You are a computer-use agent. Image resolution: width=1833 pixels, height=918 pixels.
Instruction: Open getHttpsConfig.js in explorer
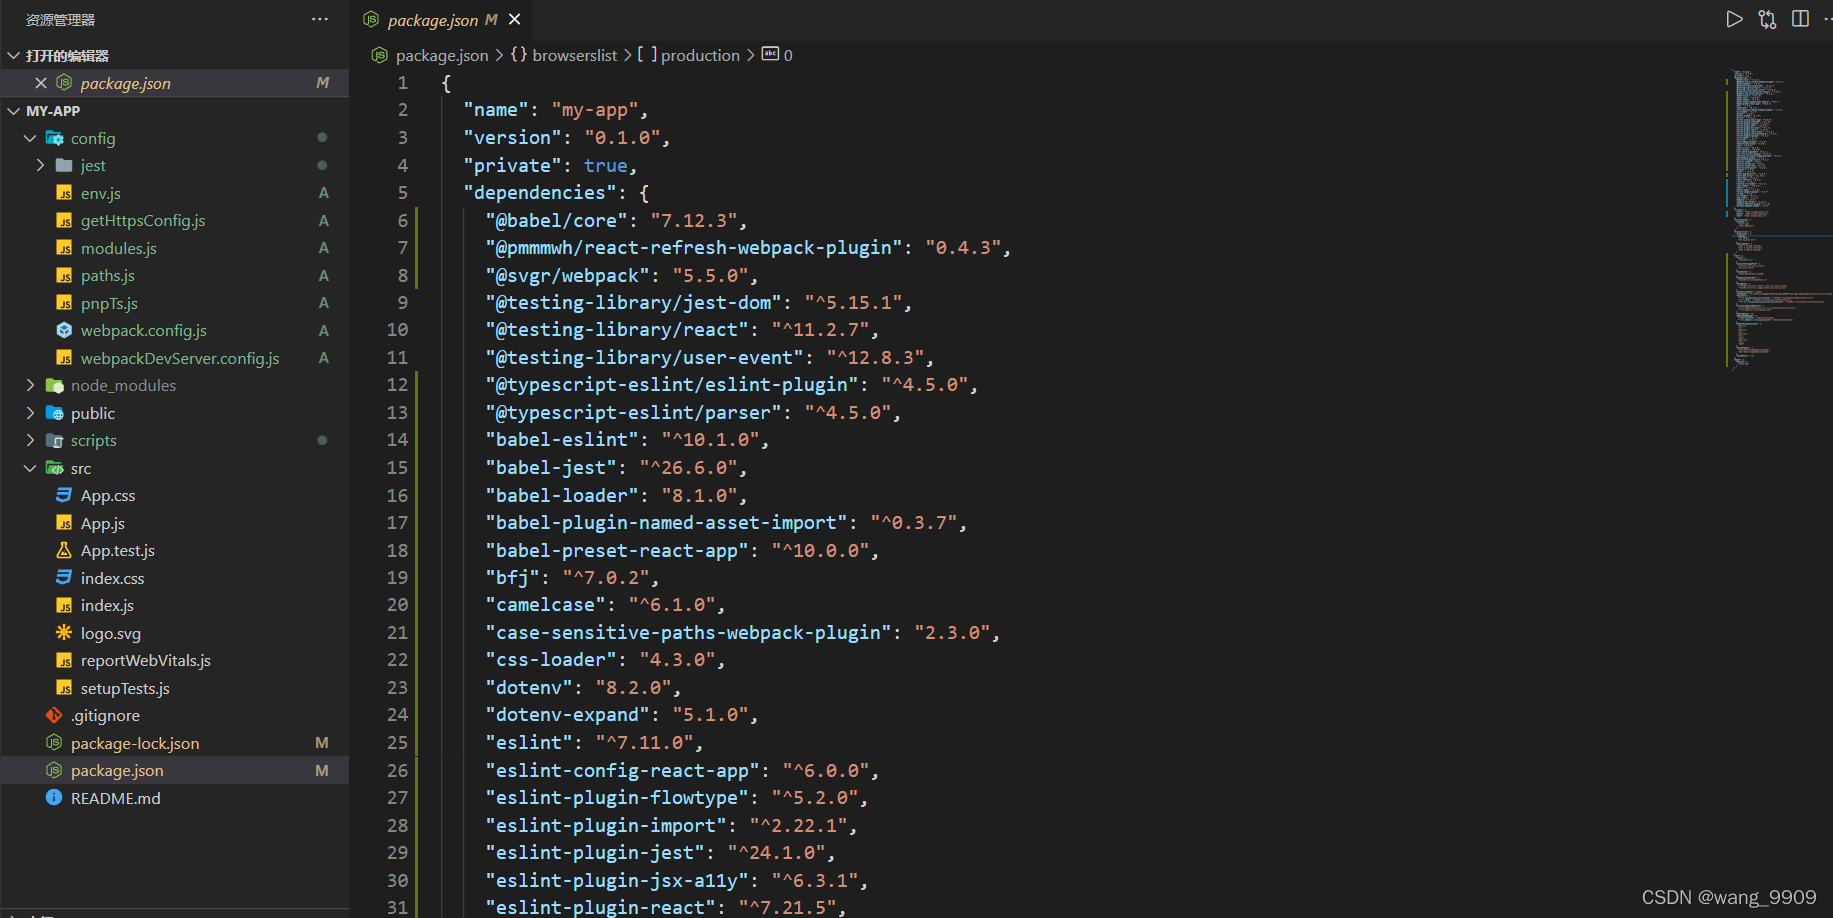coord(143,220)
